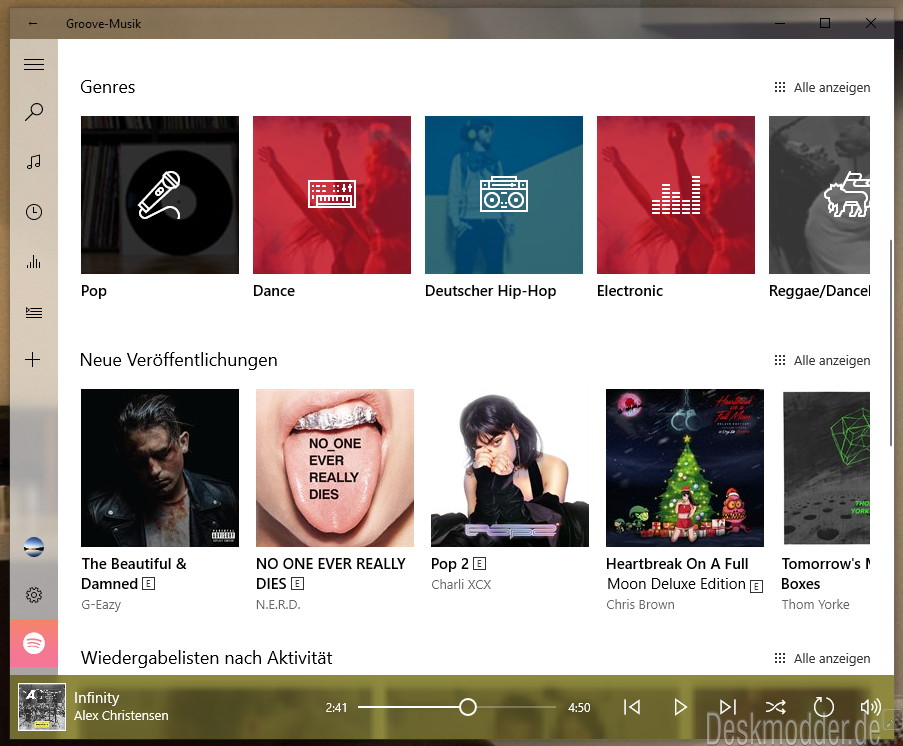
Task: Open The Beautiful & Damned album cover
Action: point(160,468)
